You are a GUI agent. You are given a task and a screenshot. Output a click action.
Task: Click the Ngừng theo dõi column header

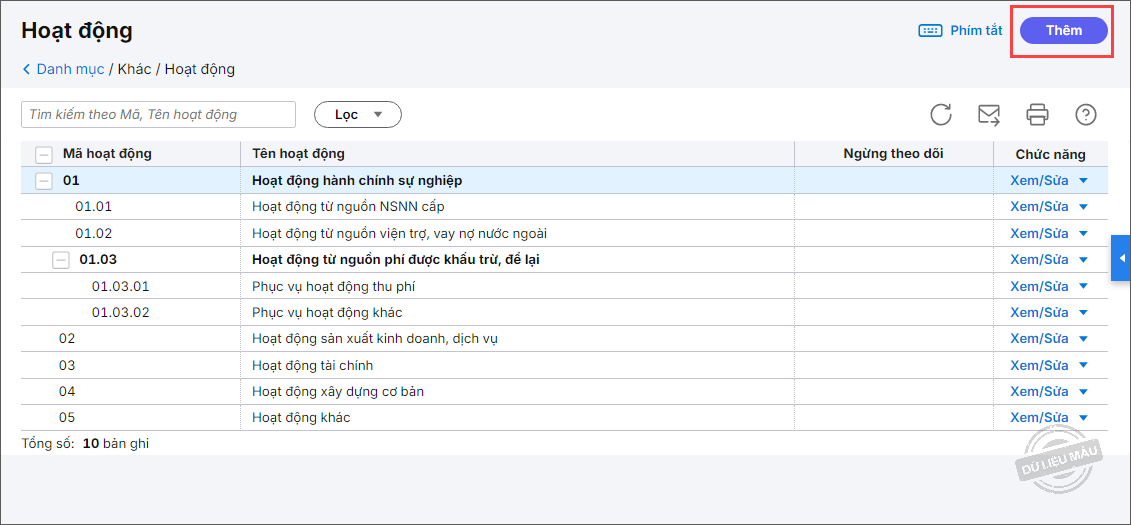893,154
